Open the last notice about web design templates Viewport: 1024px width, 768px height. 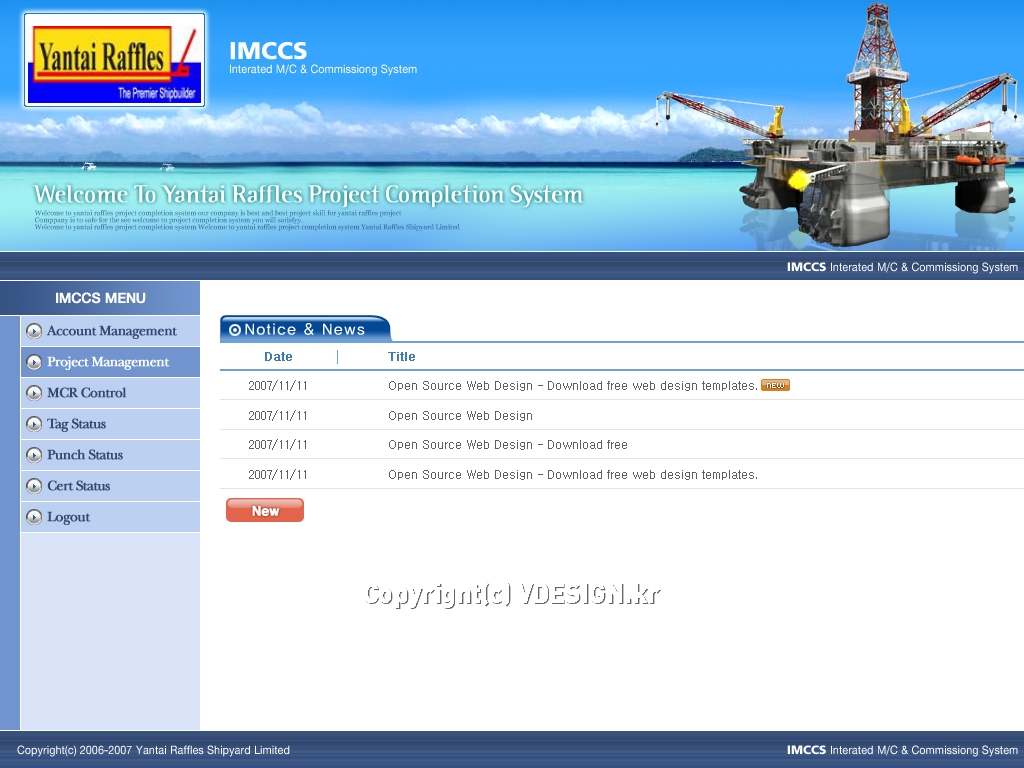tap(573, 475)
